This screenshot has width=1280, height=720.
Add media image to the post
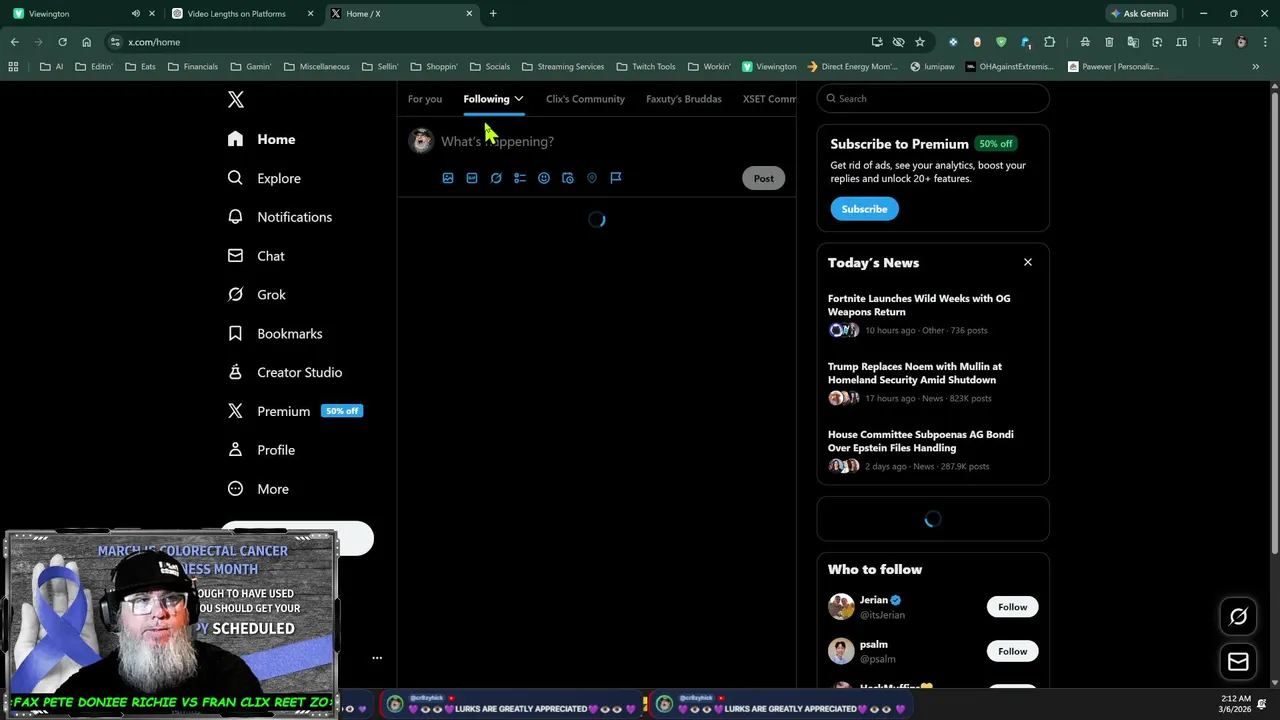coord(448,178)
